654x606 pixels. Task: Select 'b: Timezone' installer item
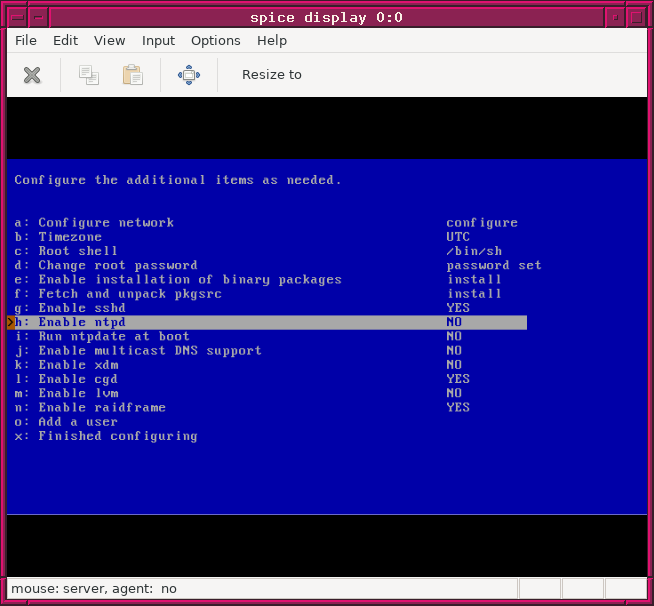tap(59, 237)
